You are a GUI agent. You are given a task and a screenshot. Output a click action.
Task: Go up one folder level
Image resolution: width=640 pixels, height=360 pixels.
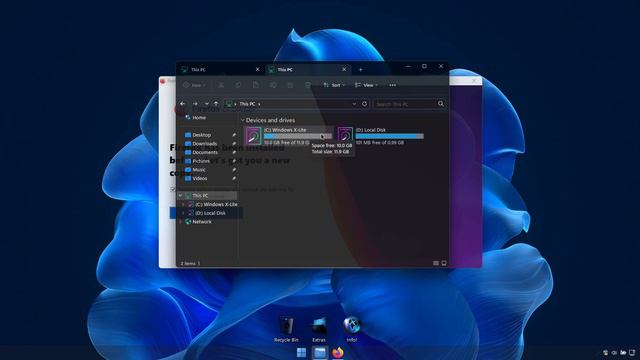coord(216,104)
